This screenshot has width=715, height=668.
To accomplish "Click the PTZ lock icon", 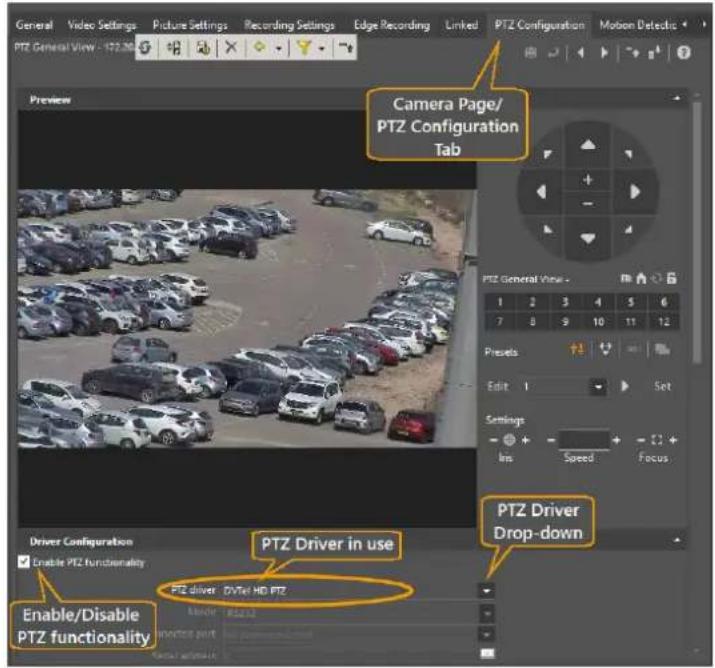I will click(x=671, y=278).
